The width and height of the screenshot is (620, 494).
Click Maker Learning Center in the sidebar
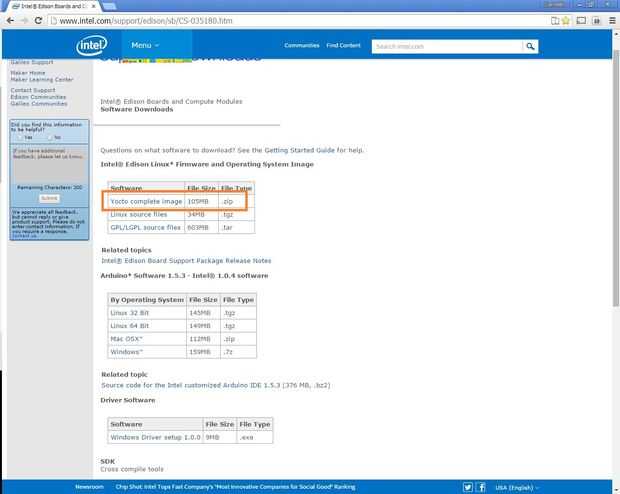click(x=42, y=79)
